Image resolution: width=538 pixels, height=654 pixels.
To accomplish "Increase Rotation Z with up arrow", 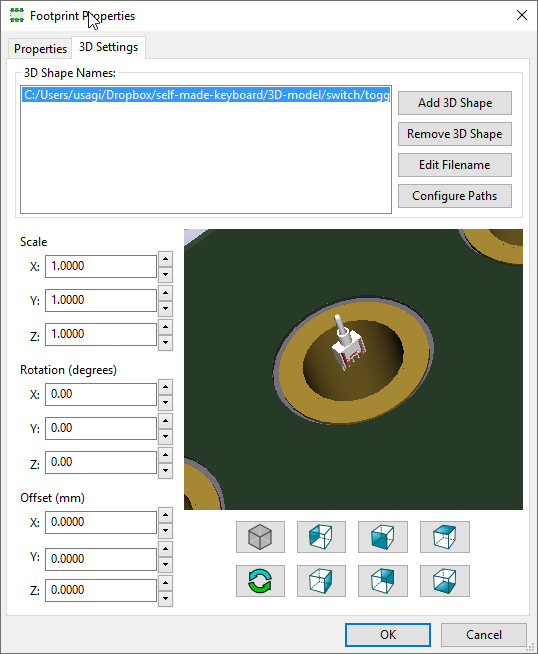I will coord(166,455).
